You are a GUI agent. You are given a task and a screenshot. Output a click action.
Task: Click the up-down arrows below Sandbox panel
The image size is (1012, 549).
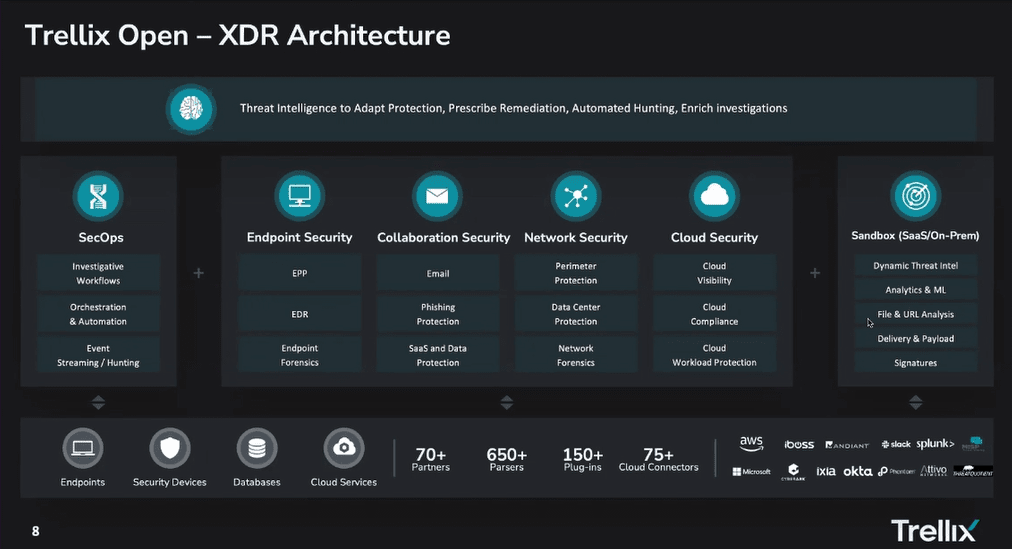pos(915,403)
